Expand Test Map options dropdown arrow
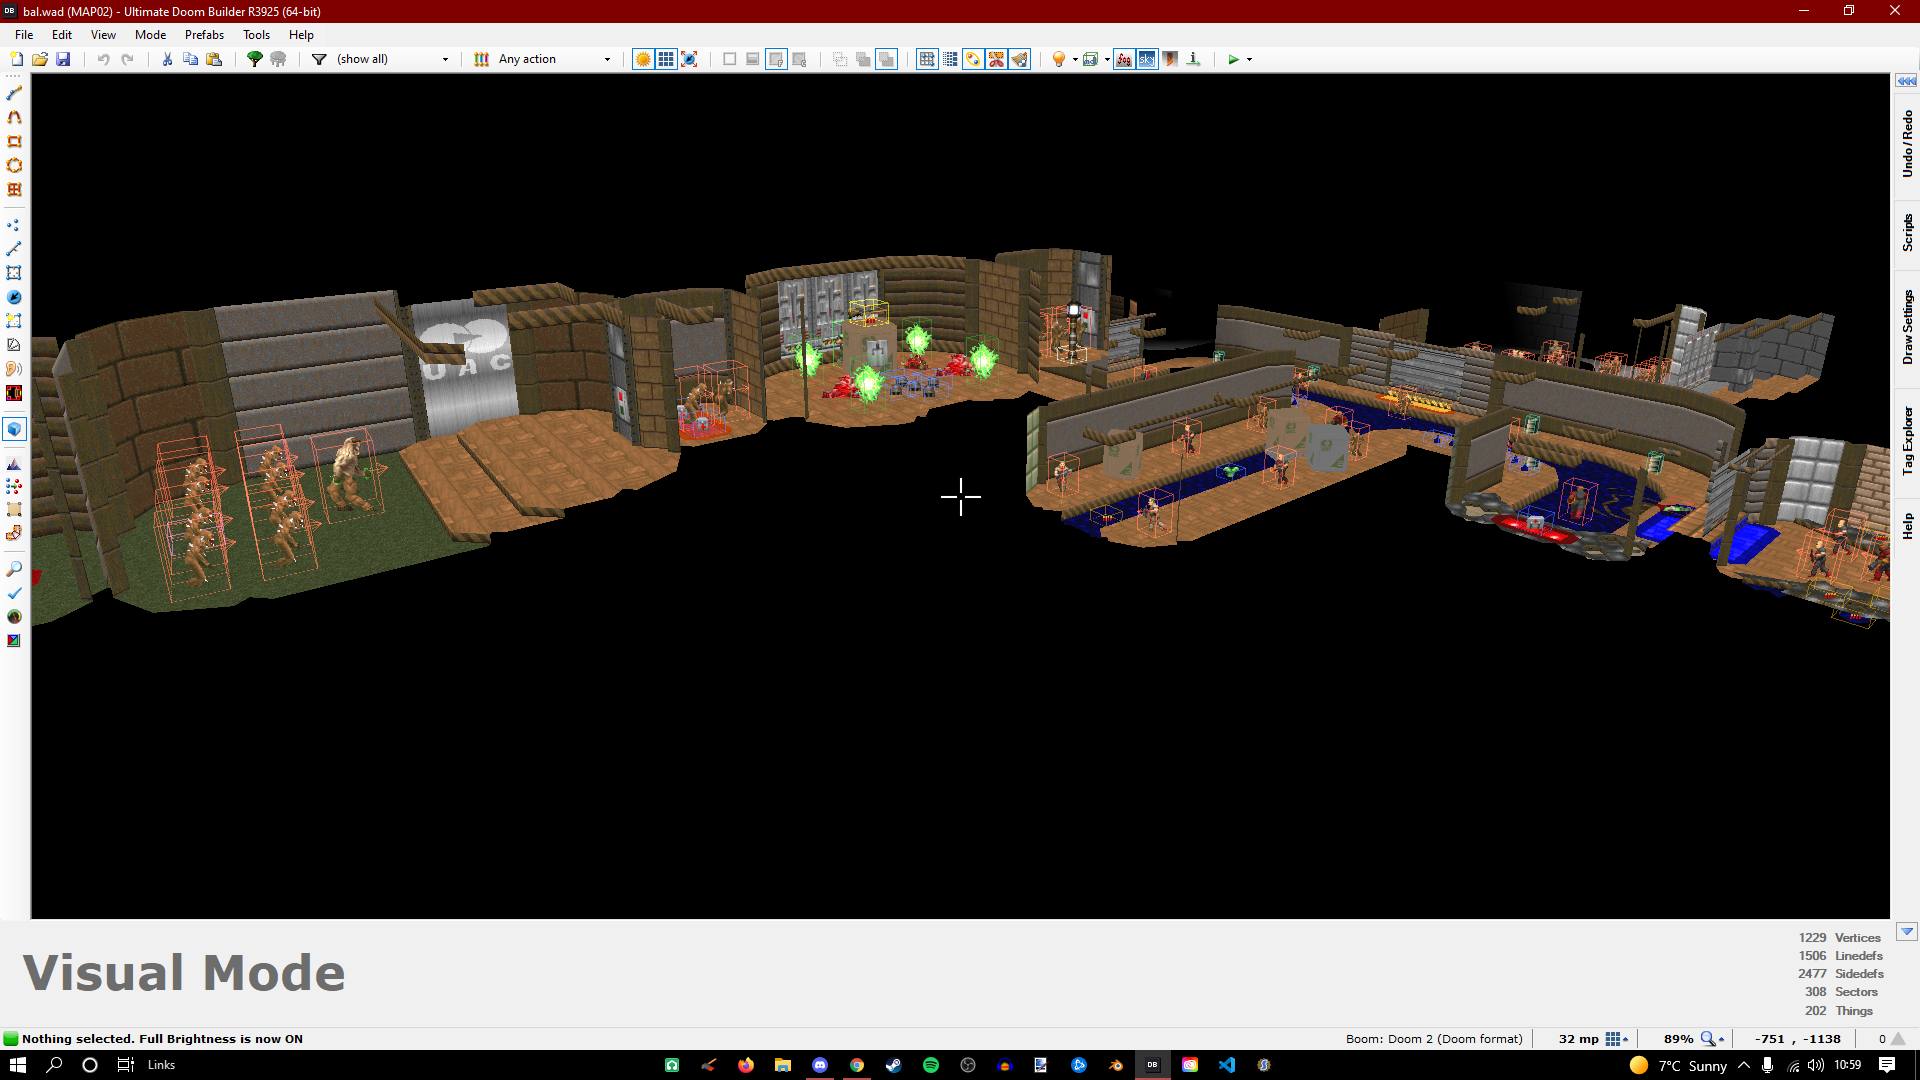Viewport: 1920px width, 1080px height. pos(1249,59)
